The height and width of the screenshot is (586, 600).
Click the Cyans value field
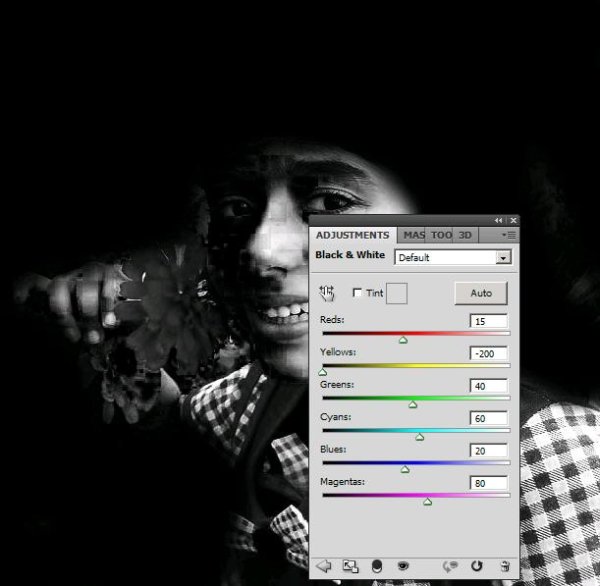click(x=489, y=418)
